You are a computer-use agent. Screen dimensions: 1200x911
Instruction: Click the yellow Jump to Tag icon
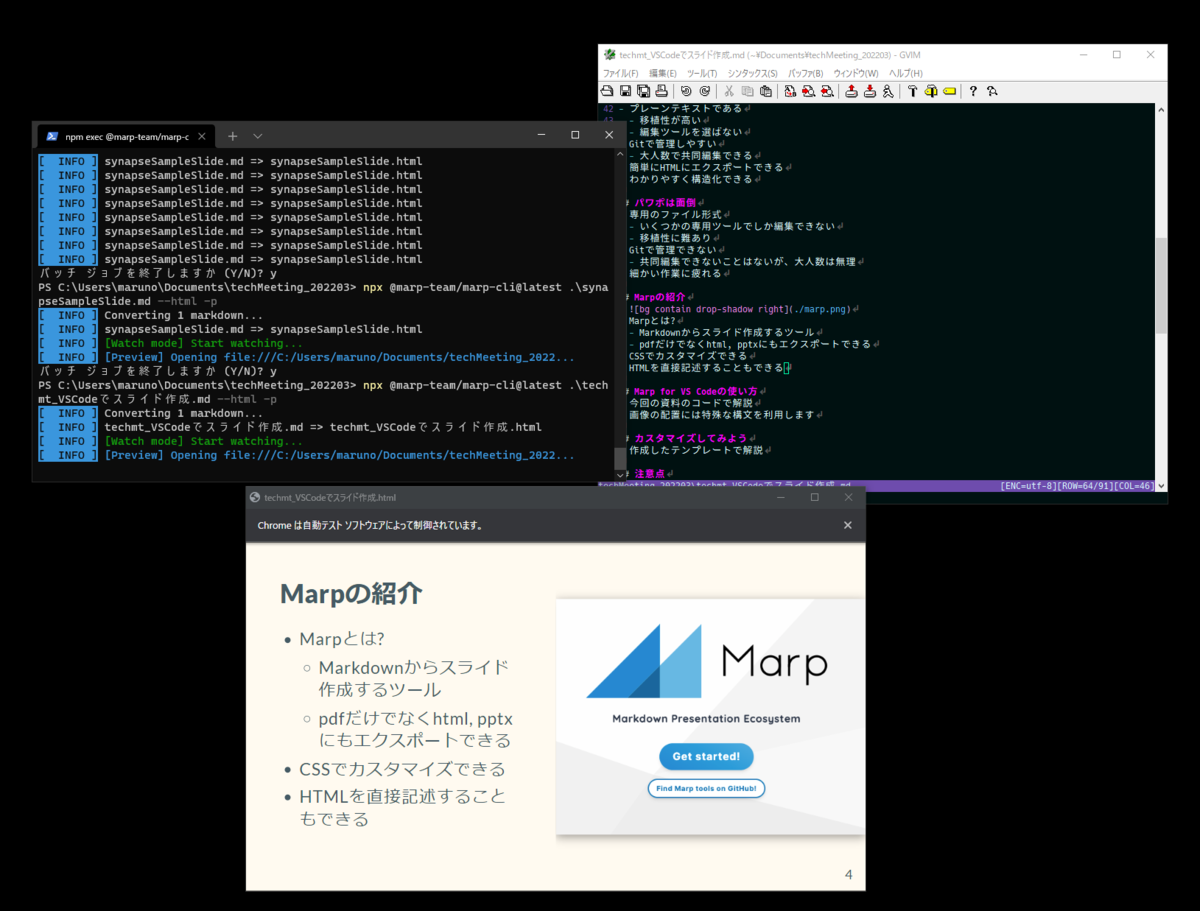coord(949,91)
